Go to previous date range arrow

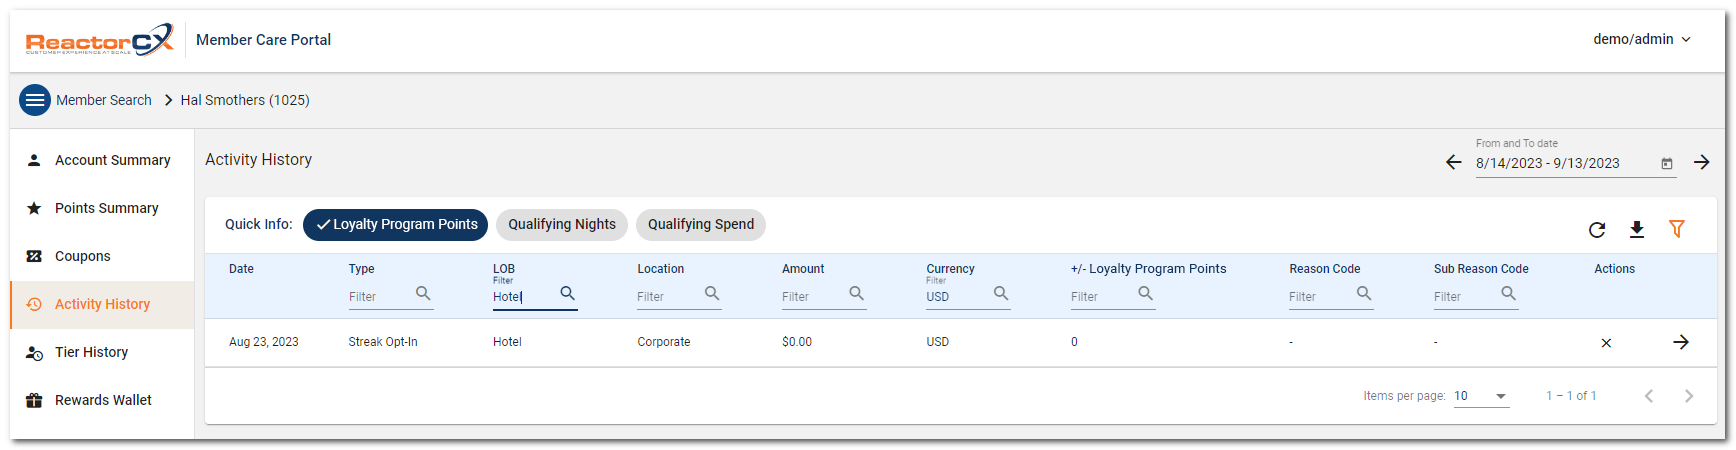(x=1454, y=162)
